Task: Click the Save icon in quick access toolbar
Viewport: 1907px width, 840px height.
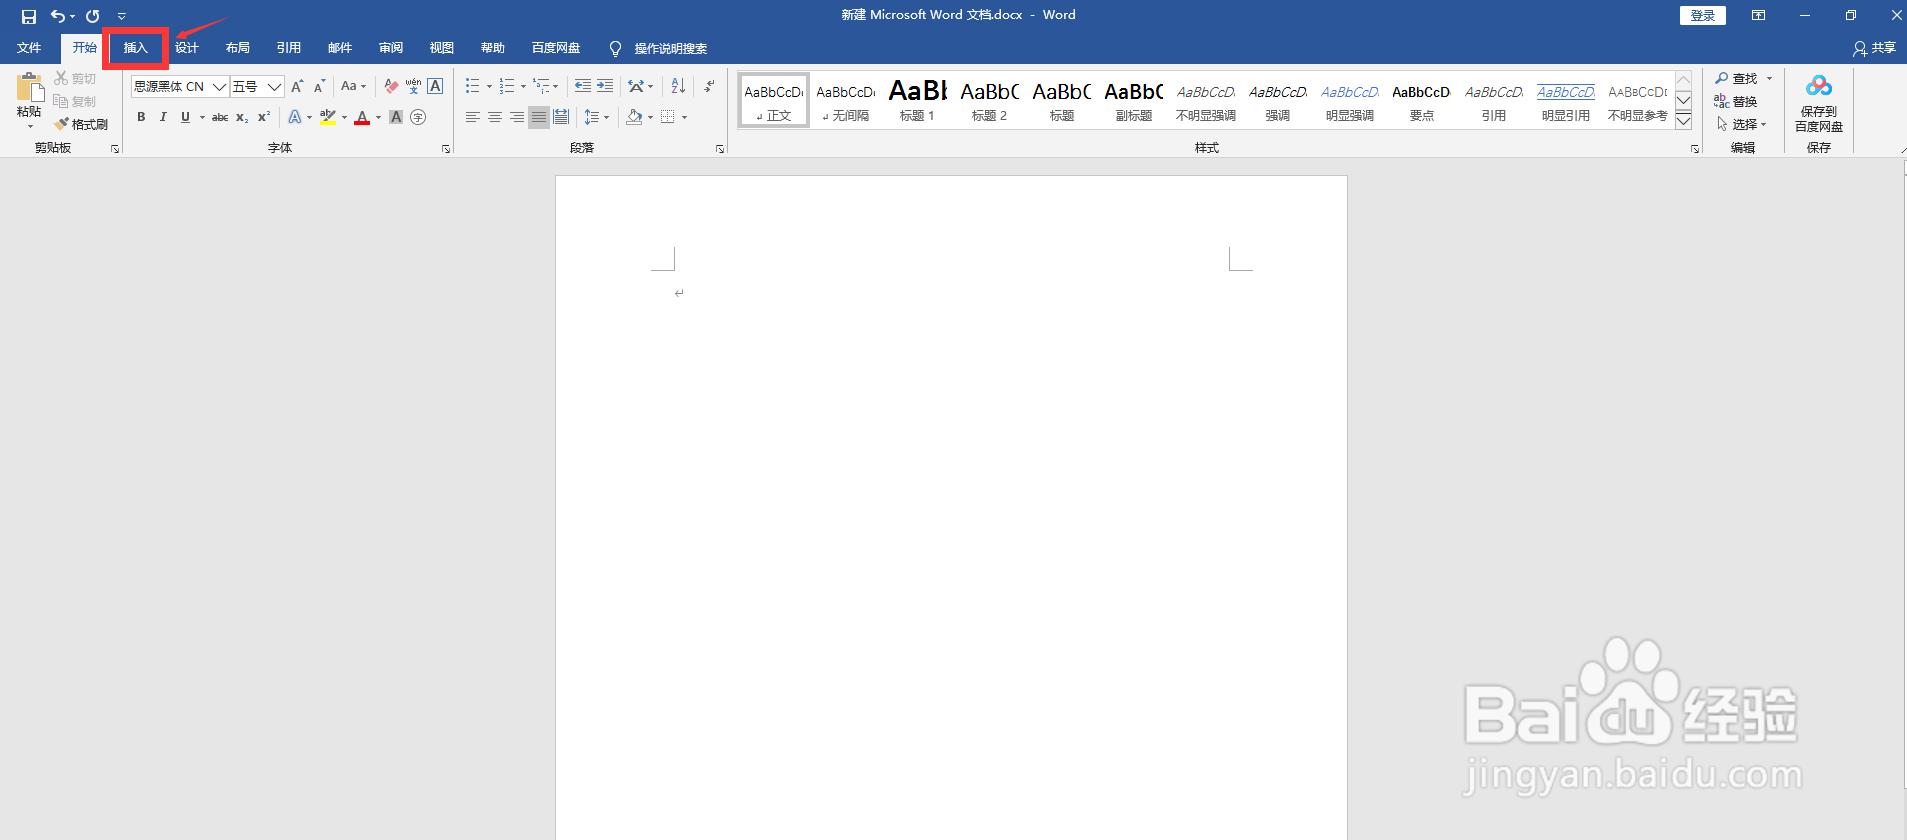Action: point(29,16)
